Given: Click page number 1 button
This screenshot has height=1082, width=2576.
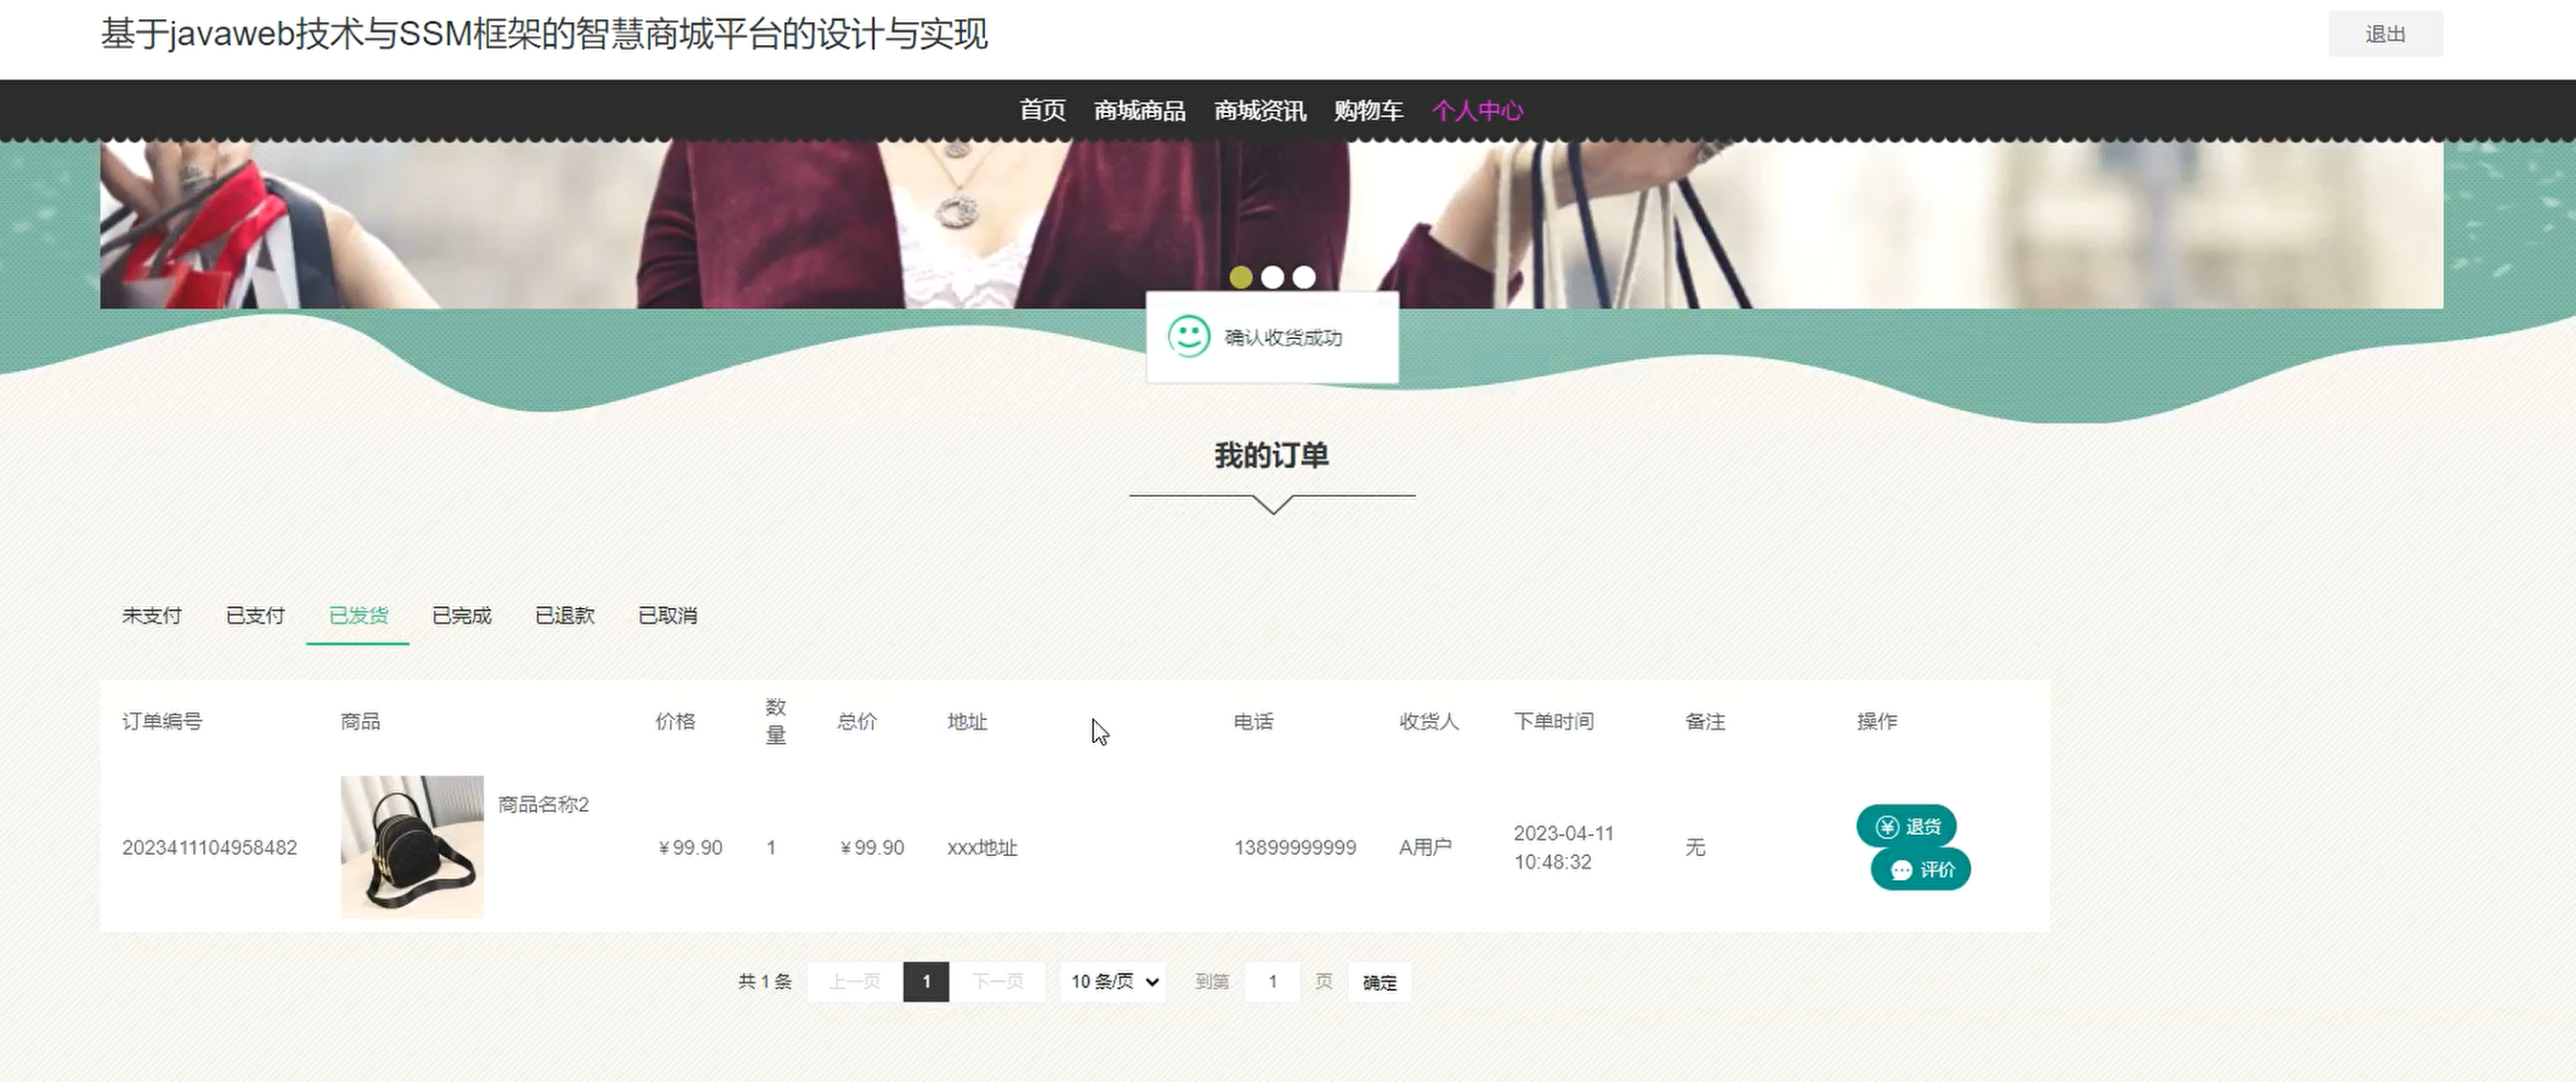Looking at the screenshot, I should click(x=926, y=982).
